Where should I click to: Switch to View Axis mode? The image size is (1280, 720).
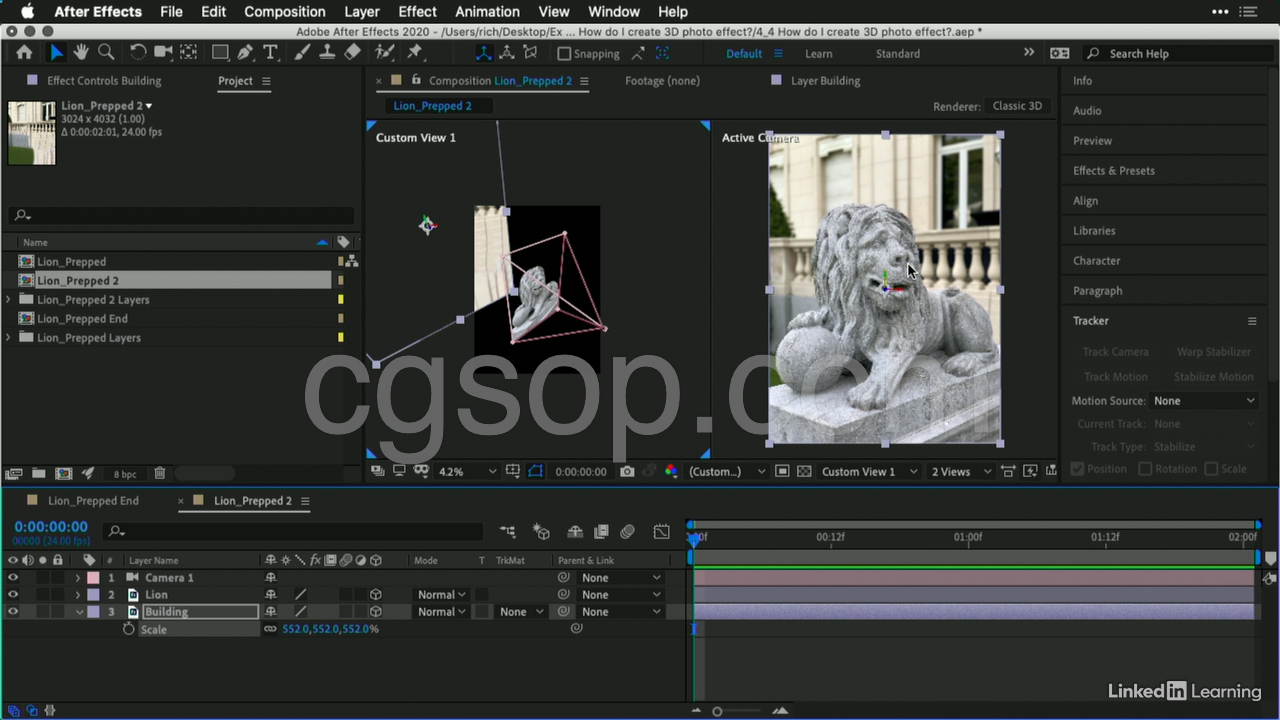(x=530, y=53)
